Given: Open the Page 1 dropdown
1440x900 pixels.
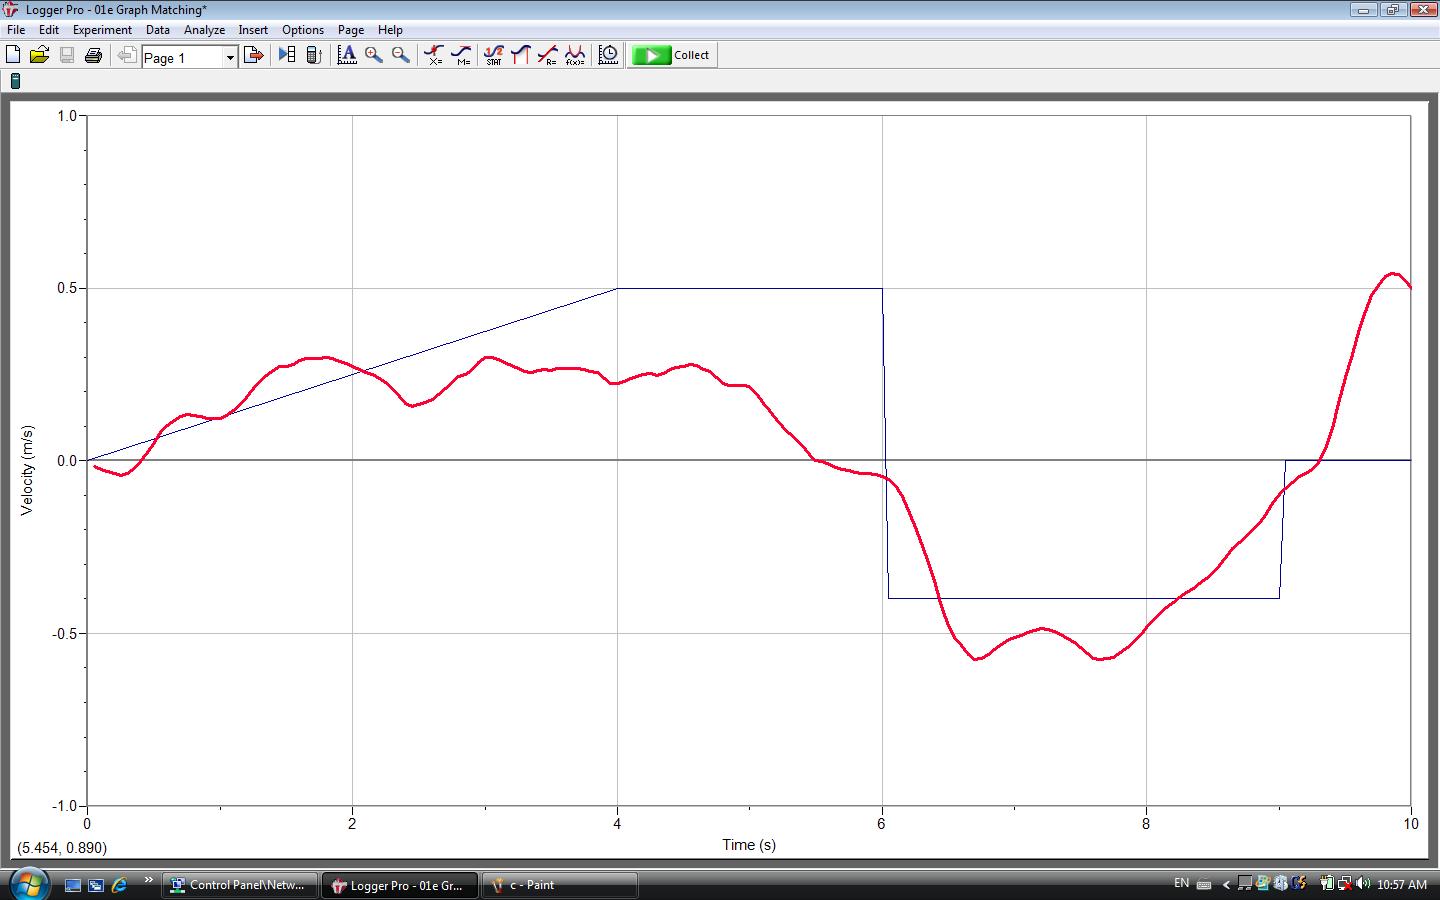Looking at the screenshot, I should [229, 57].
